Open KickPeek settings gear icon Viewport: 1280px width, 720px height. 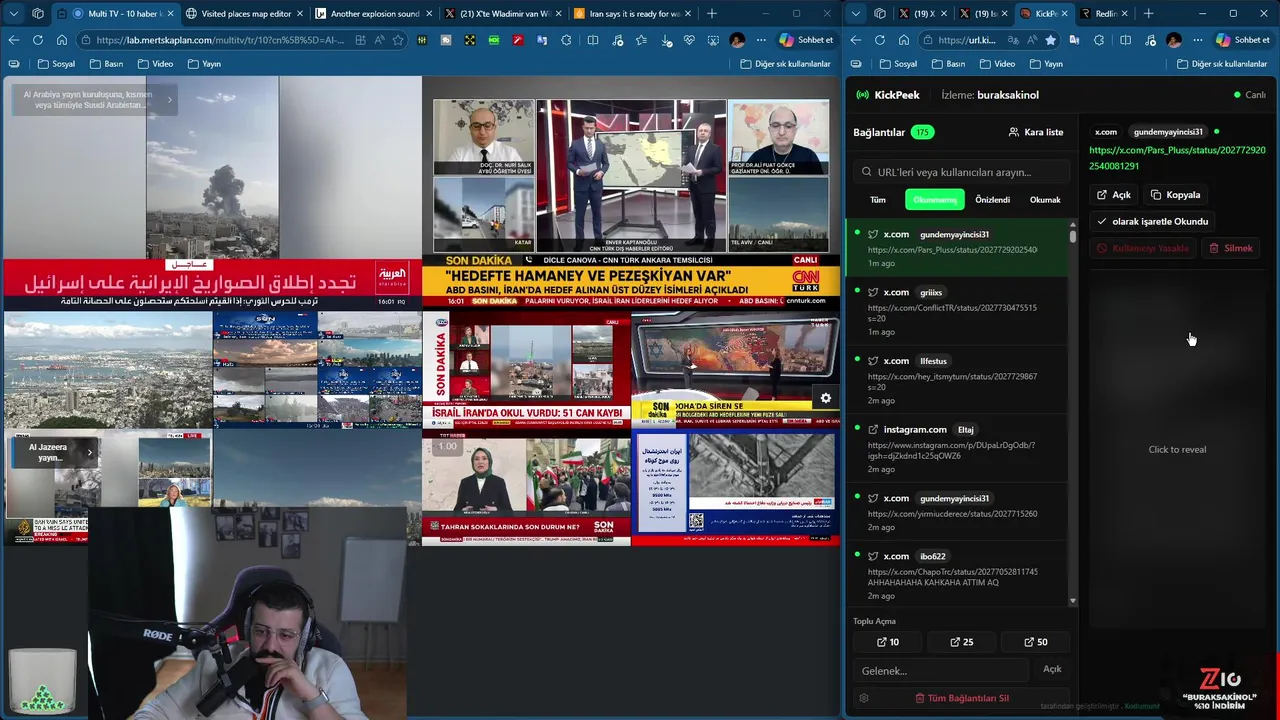click(x=864, y=698)
